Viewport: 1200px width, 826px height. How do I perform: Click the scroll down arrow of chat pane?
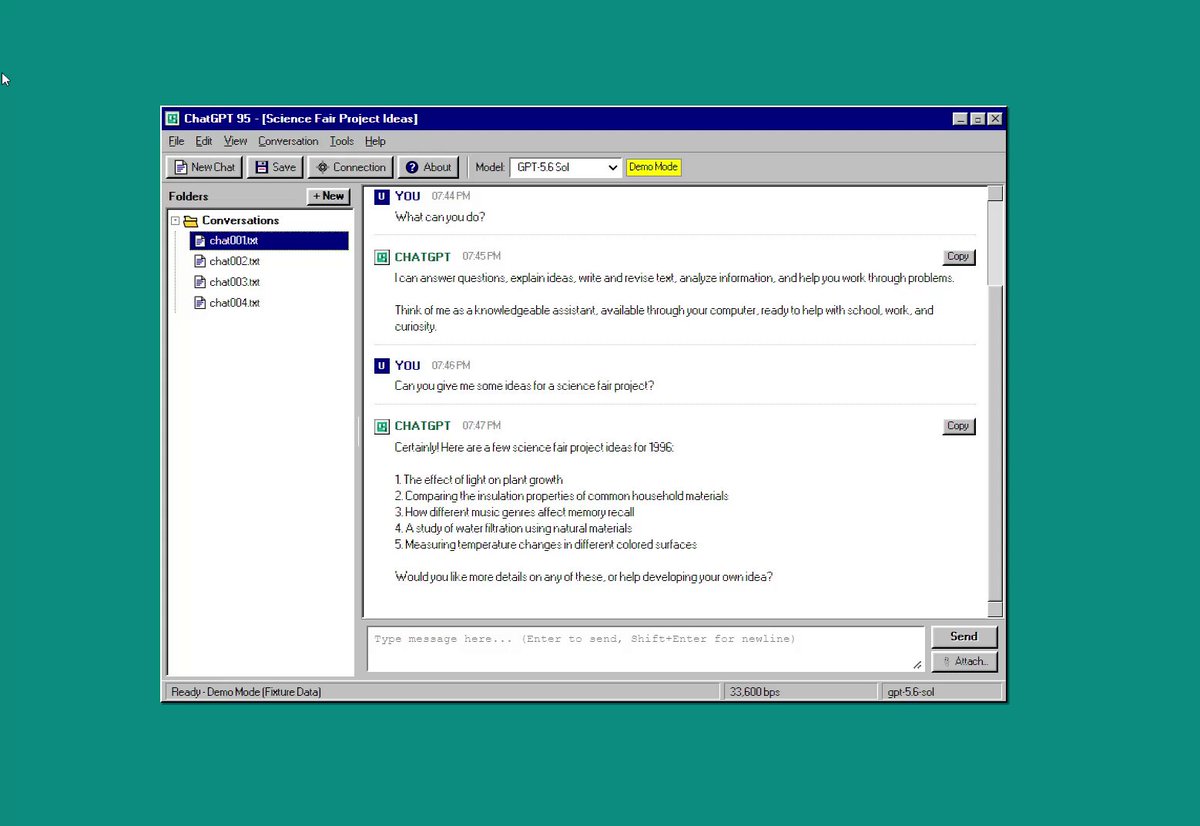click(x=995, y=609)
